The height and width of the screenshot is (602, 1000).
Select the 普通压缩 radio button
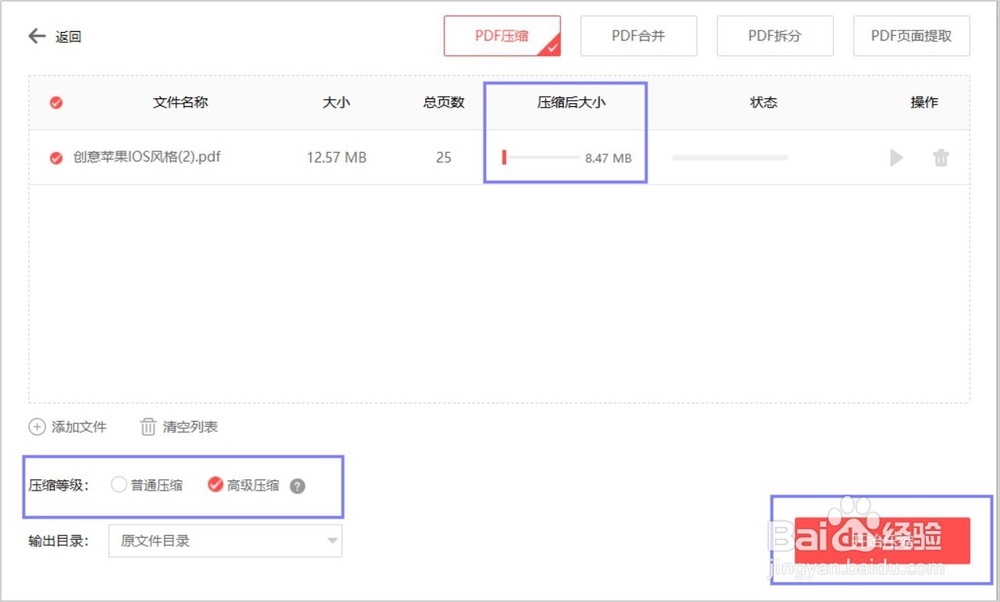point(119,485)
